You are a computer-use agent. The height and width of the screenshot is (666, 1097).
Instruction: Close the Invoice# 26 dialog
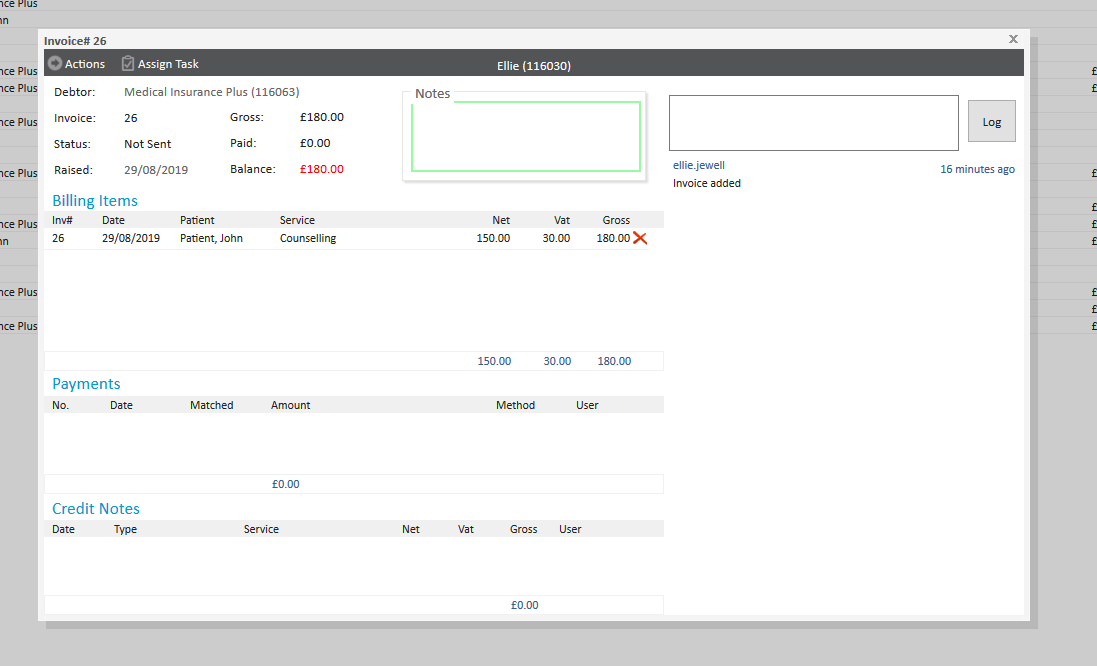1013,39
